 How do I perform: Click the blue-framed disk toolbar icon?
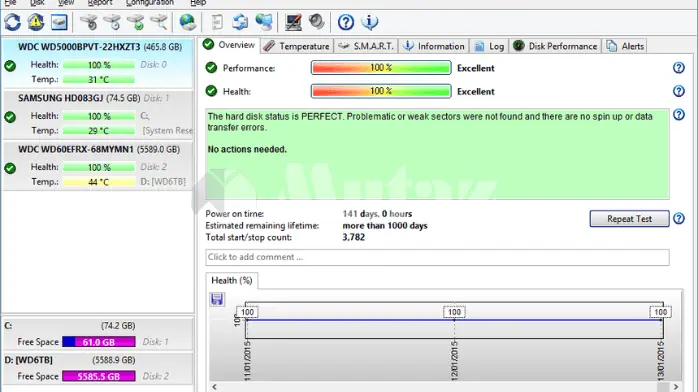point(59,22)
